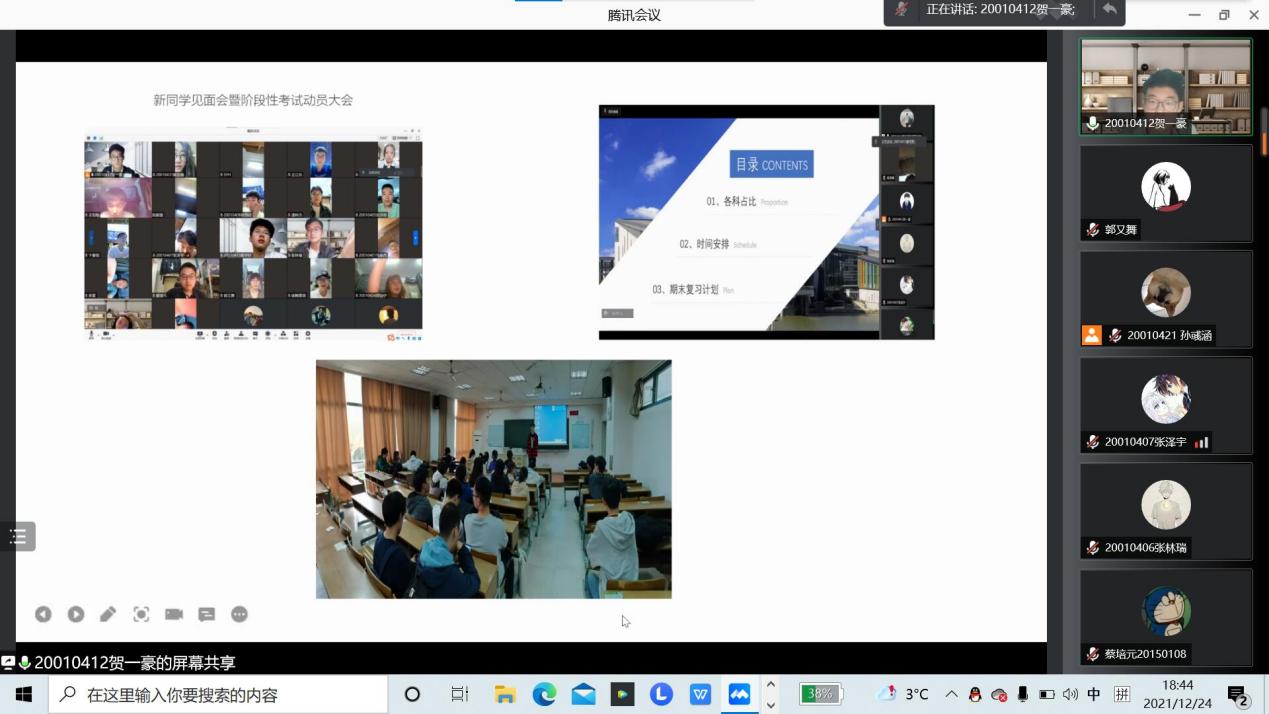The image size is (1269, 714).
Task: Open more options ellipsis in slide toolbar
Action: coord(239,614)
